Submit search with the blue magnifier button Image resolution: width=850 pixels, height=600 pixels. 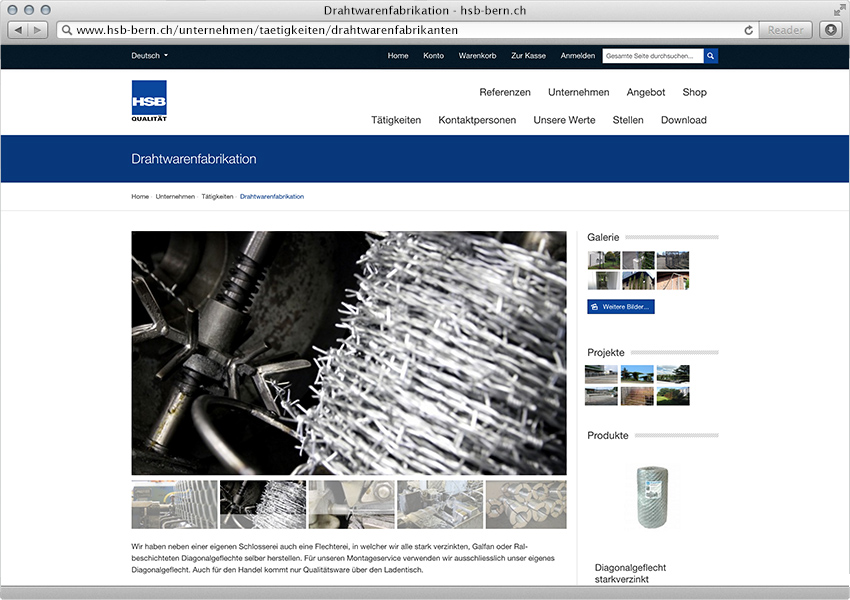coord(711,56)
